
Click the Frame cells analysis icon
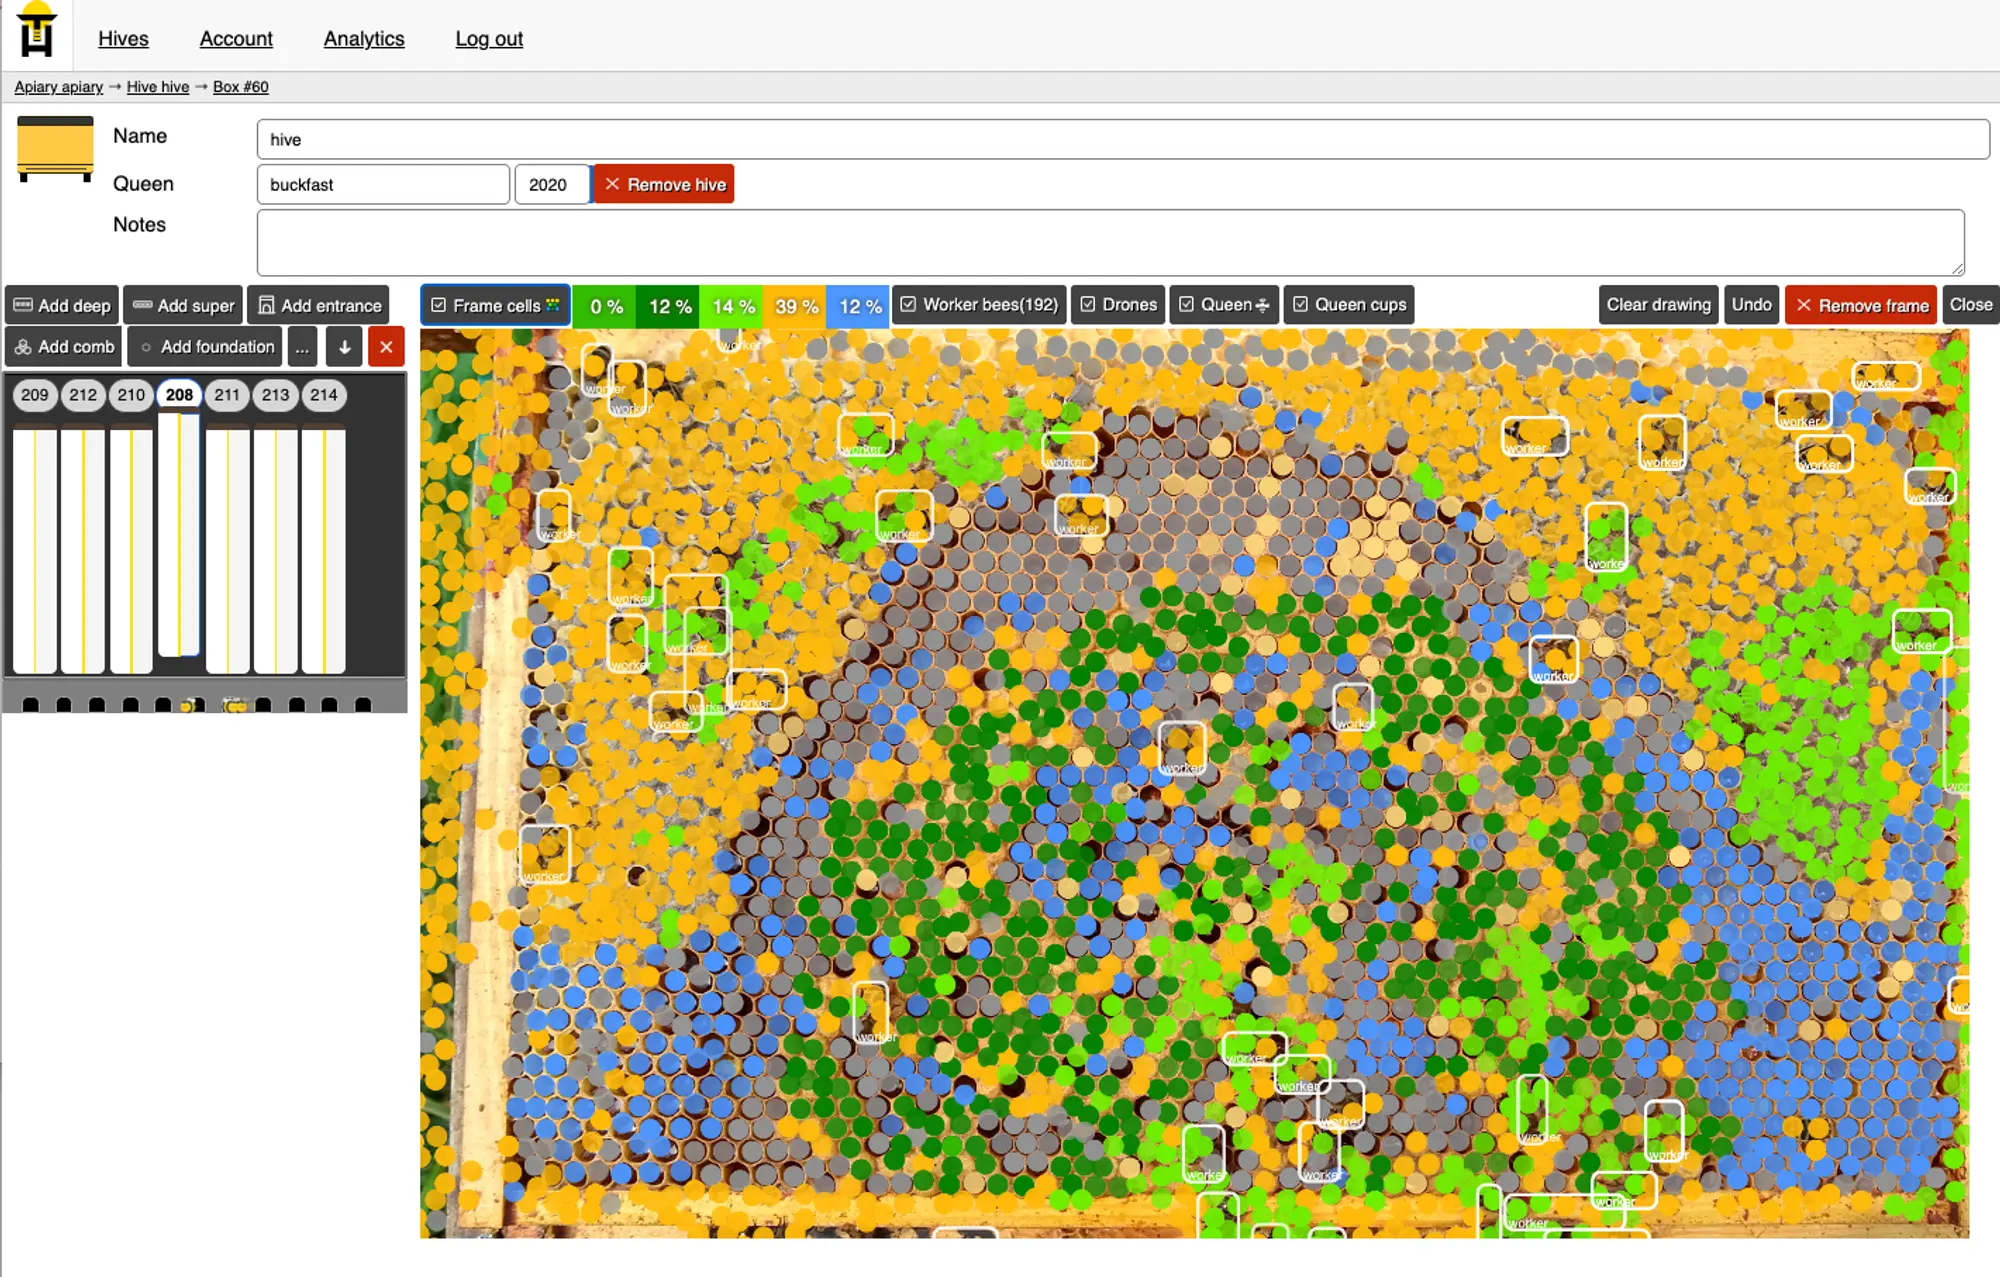point(557,303)
